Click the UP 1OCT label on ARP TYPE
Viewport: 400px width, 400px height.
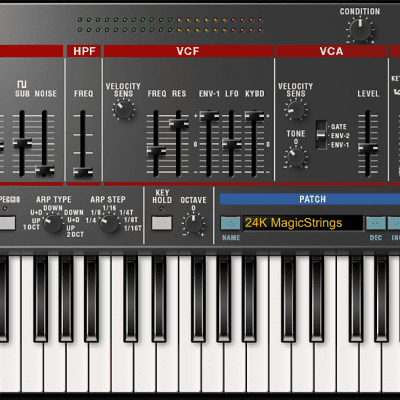(32, 224)
